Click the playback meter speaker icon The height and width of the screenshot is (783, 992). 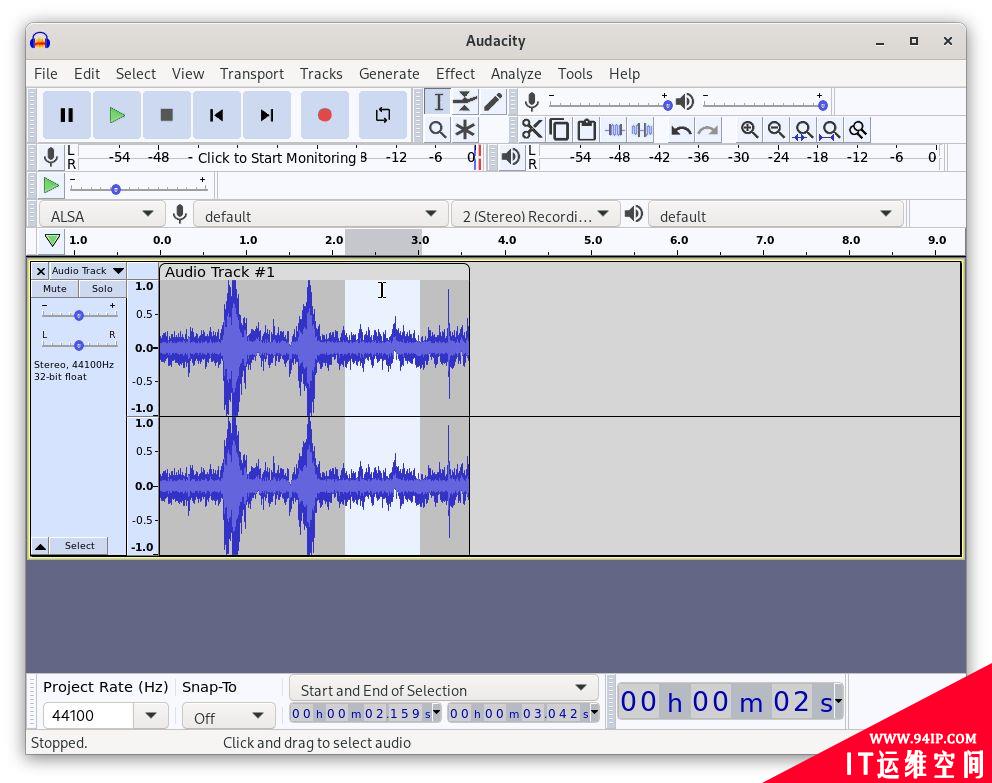click(511, 157)
